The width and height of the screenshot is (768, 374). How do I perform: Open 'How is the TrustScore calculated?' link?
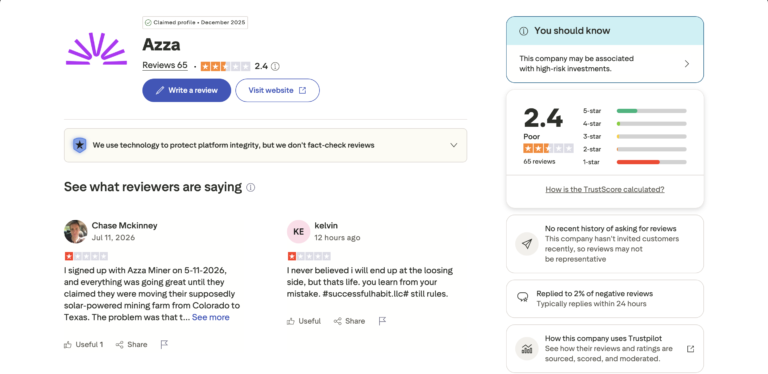605,189
